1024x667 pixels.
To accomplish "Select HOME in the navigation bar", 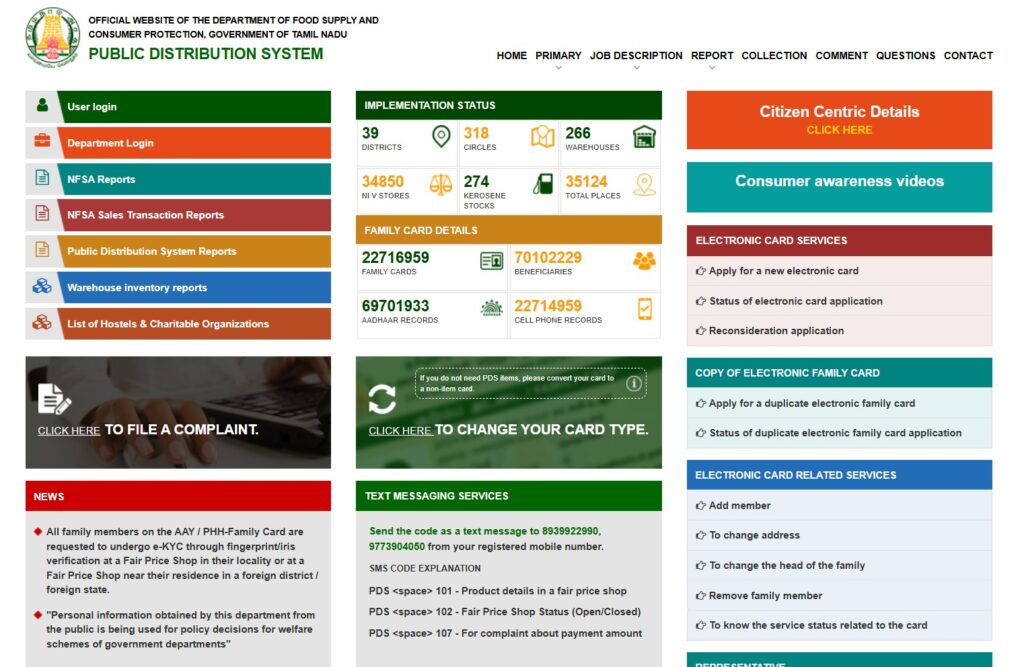I will click(x=511, y=56).
